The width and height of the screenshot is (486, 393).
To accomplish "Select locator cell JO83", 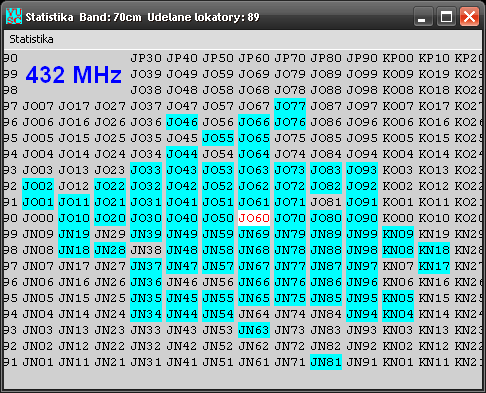I will tap(326, 170).
